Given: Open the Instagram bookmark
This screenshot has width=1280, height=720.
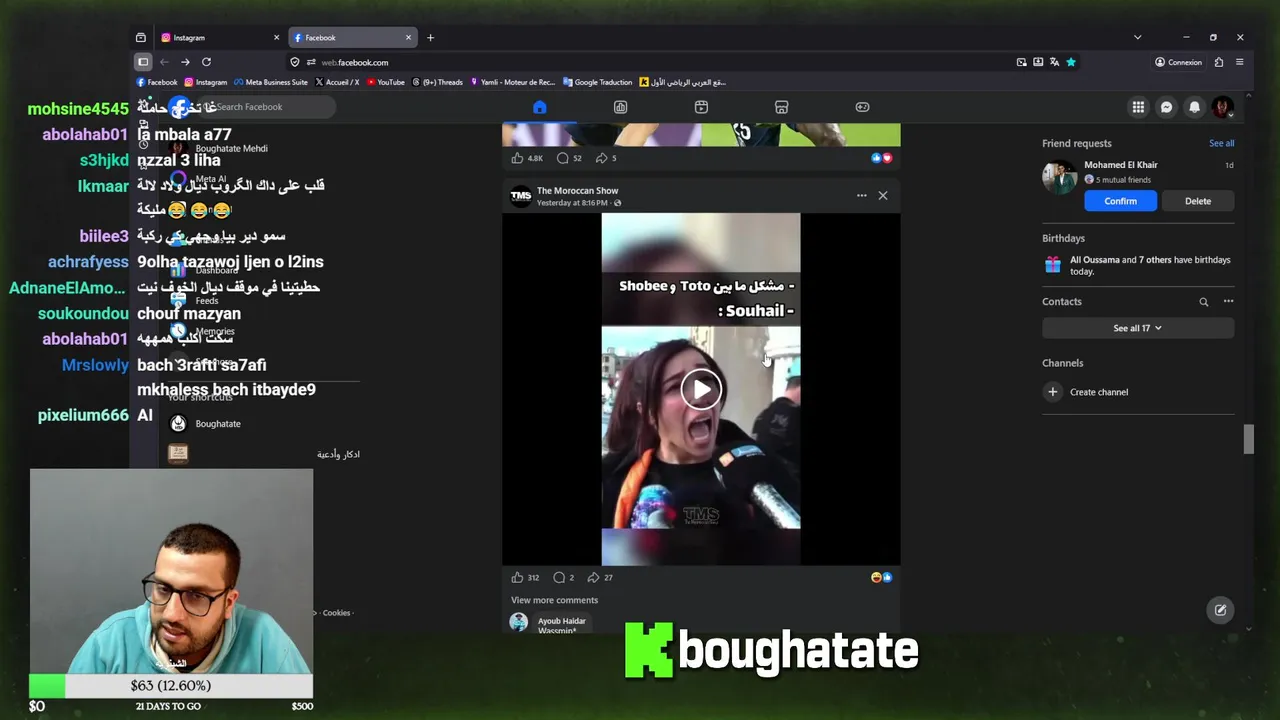Looking at the screenshot, I should (206, 82).
